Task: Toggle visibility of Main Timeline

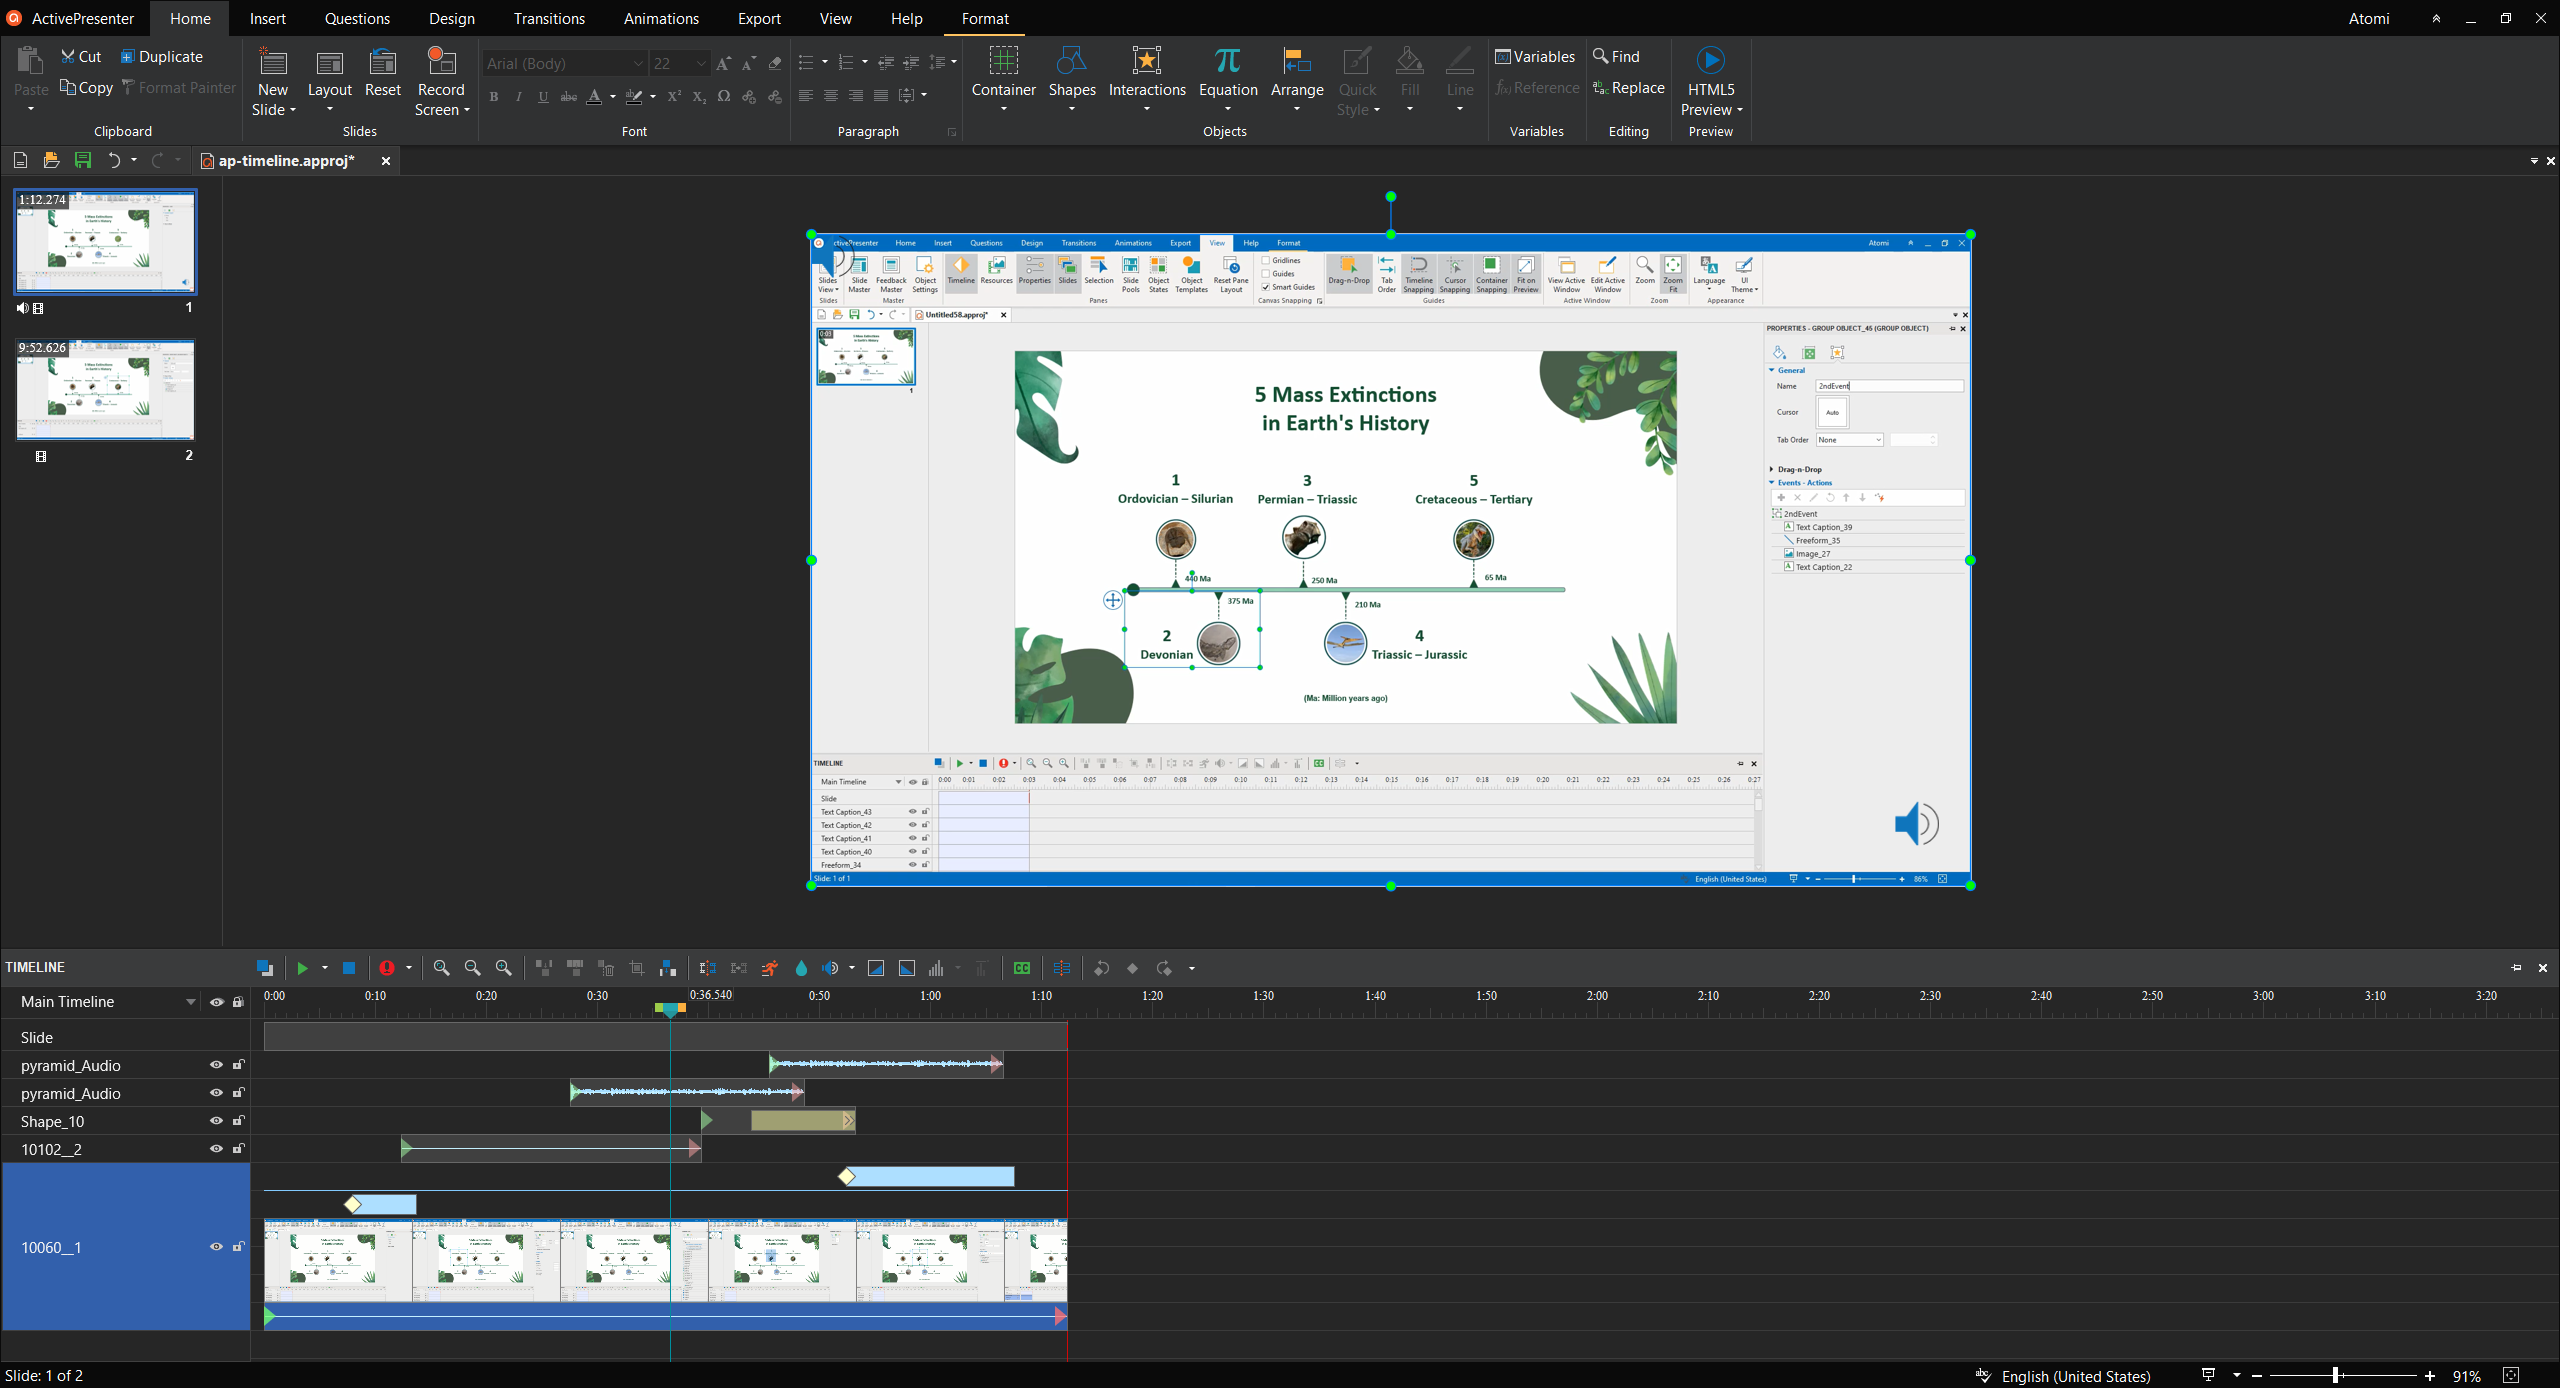Action: point(216,1002)
